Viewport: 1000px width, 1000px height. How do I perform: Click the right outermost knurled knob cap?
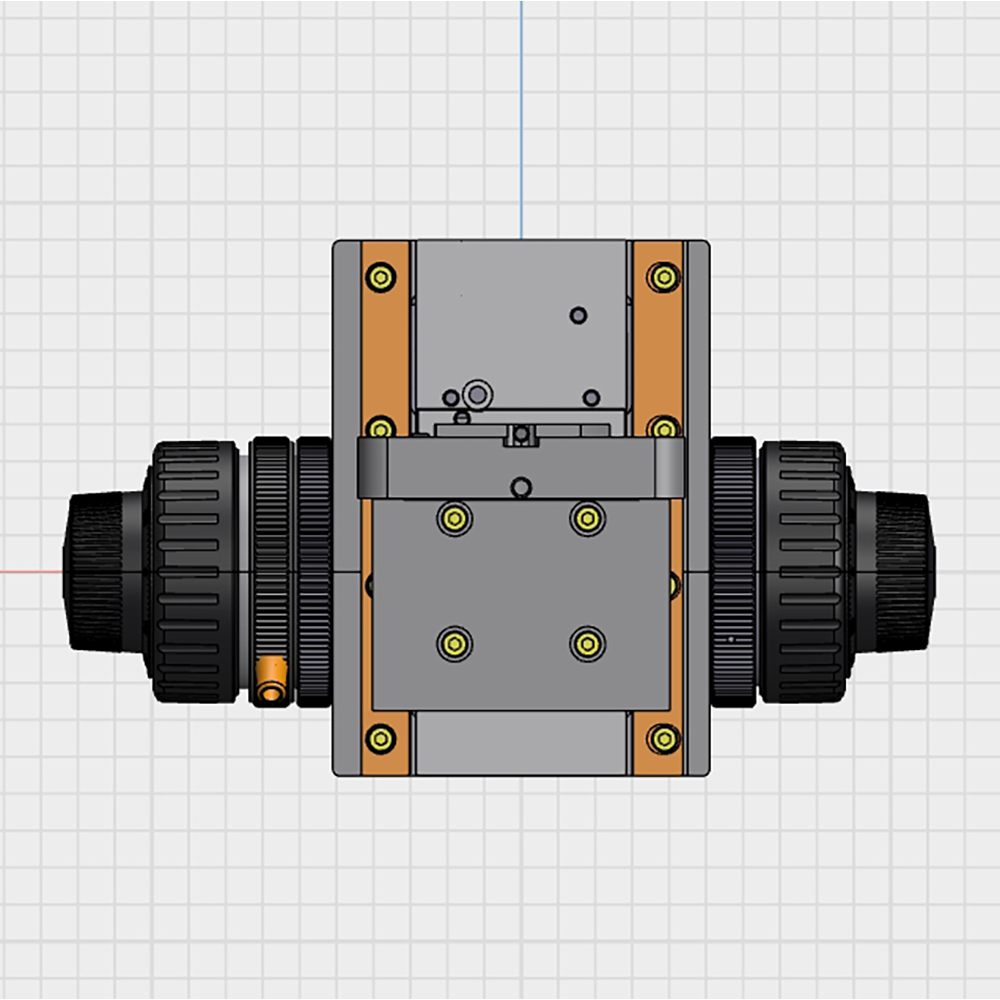click(905, 572)
